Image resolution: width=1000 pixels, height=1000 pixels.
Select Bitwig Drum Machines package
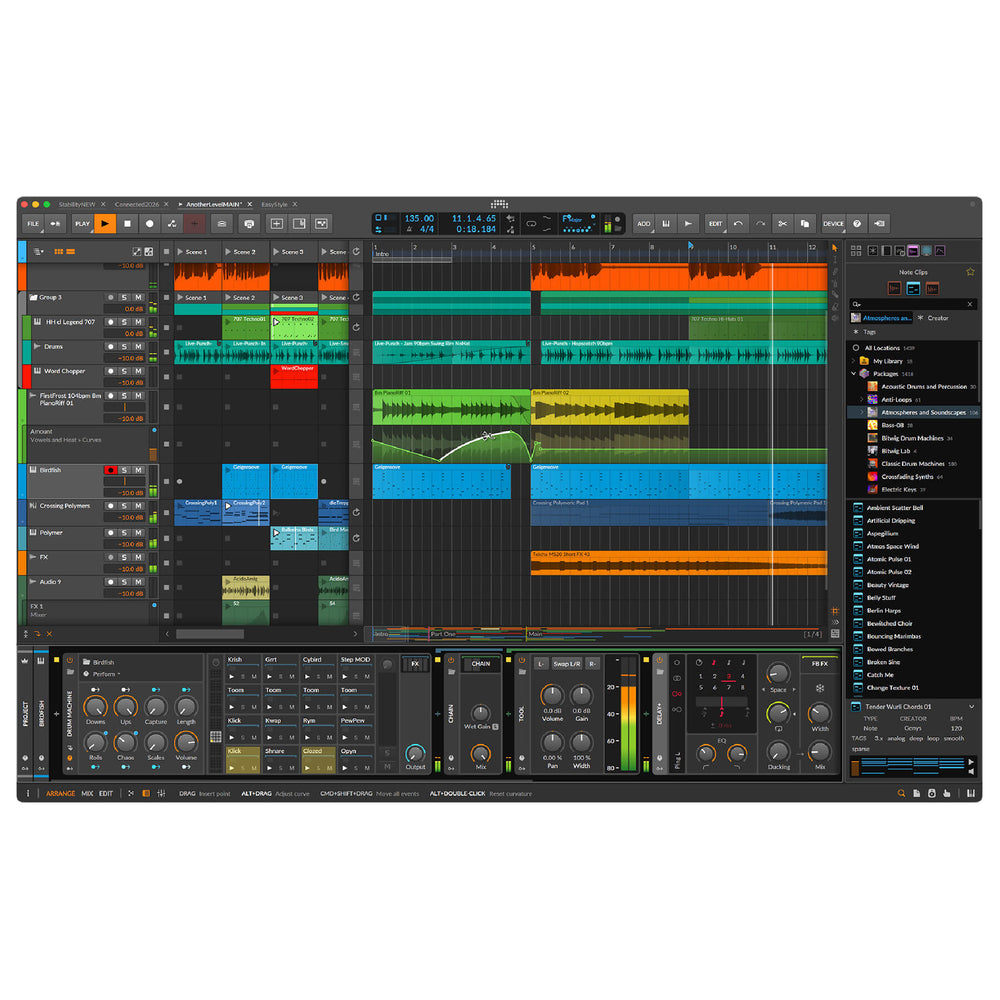click(912, 439)
